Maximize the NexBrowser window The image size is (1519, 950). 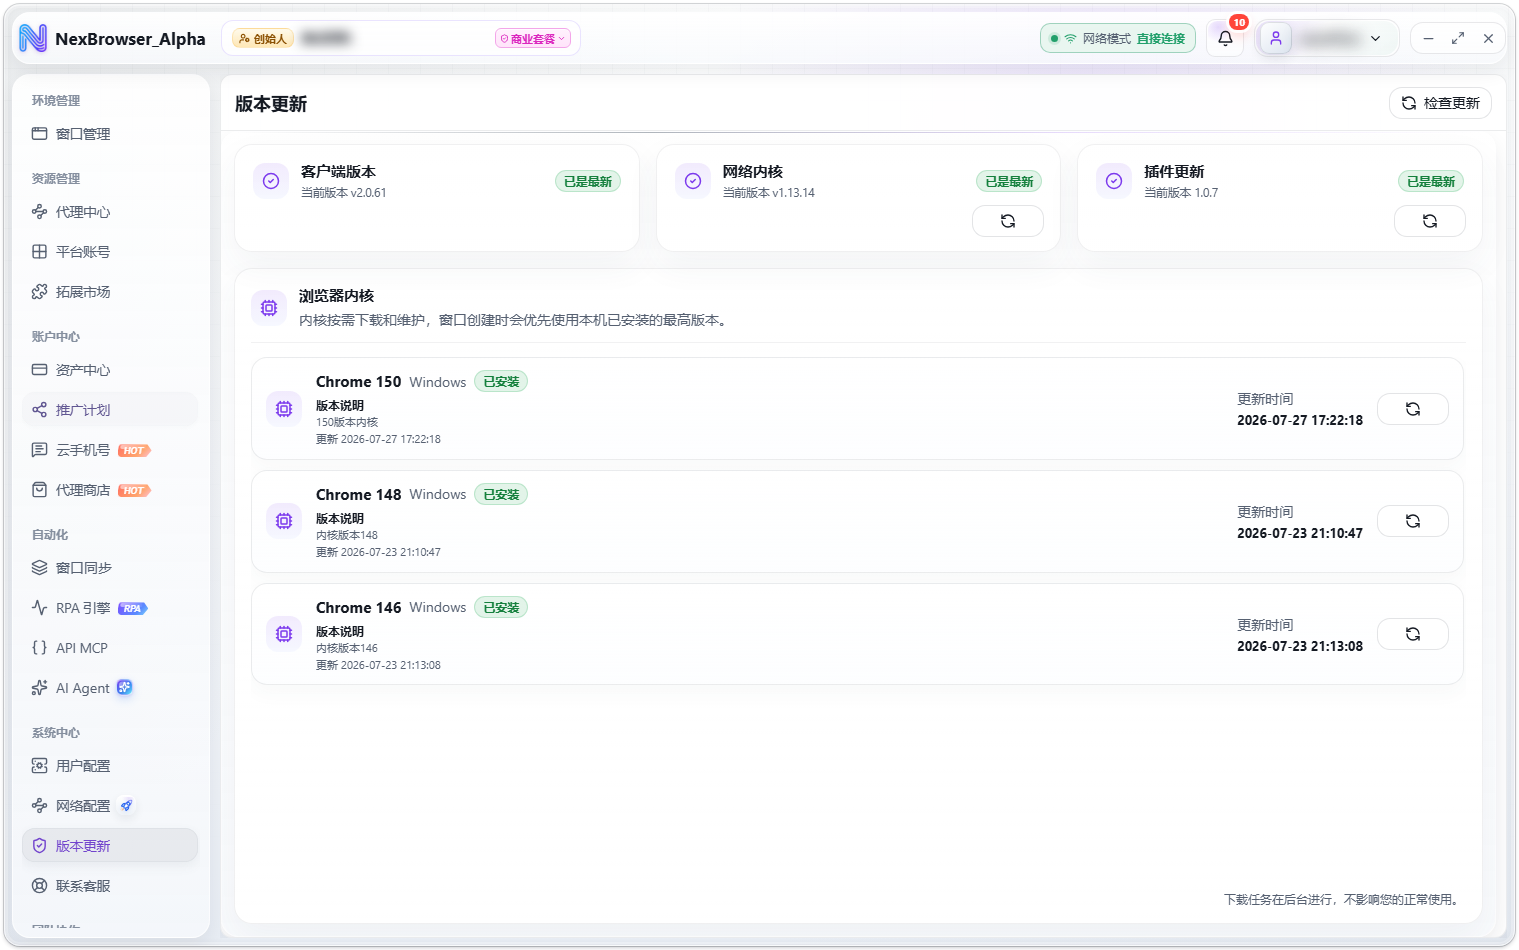click(1458, 39)
